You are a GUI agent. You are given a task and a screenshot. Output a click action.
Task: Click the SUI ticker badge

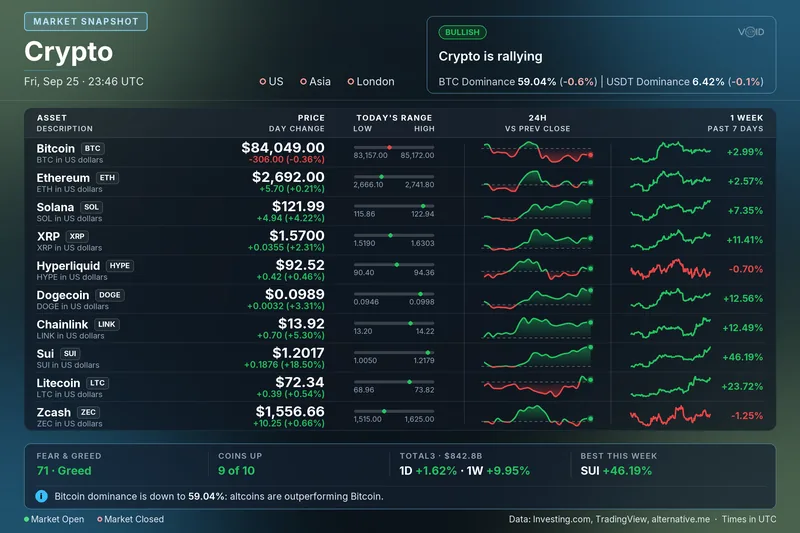(x=70, y=353)
